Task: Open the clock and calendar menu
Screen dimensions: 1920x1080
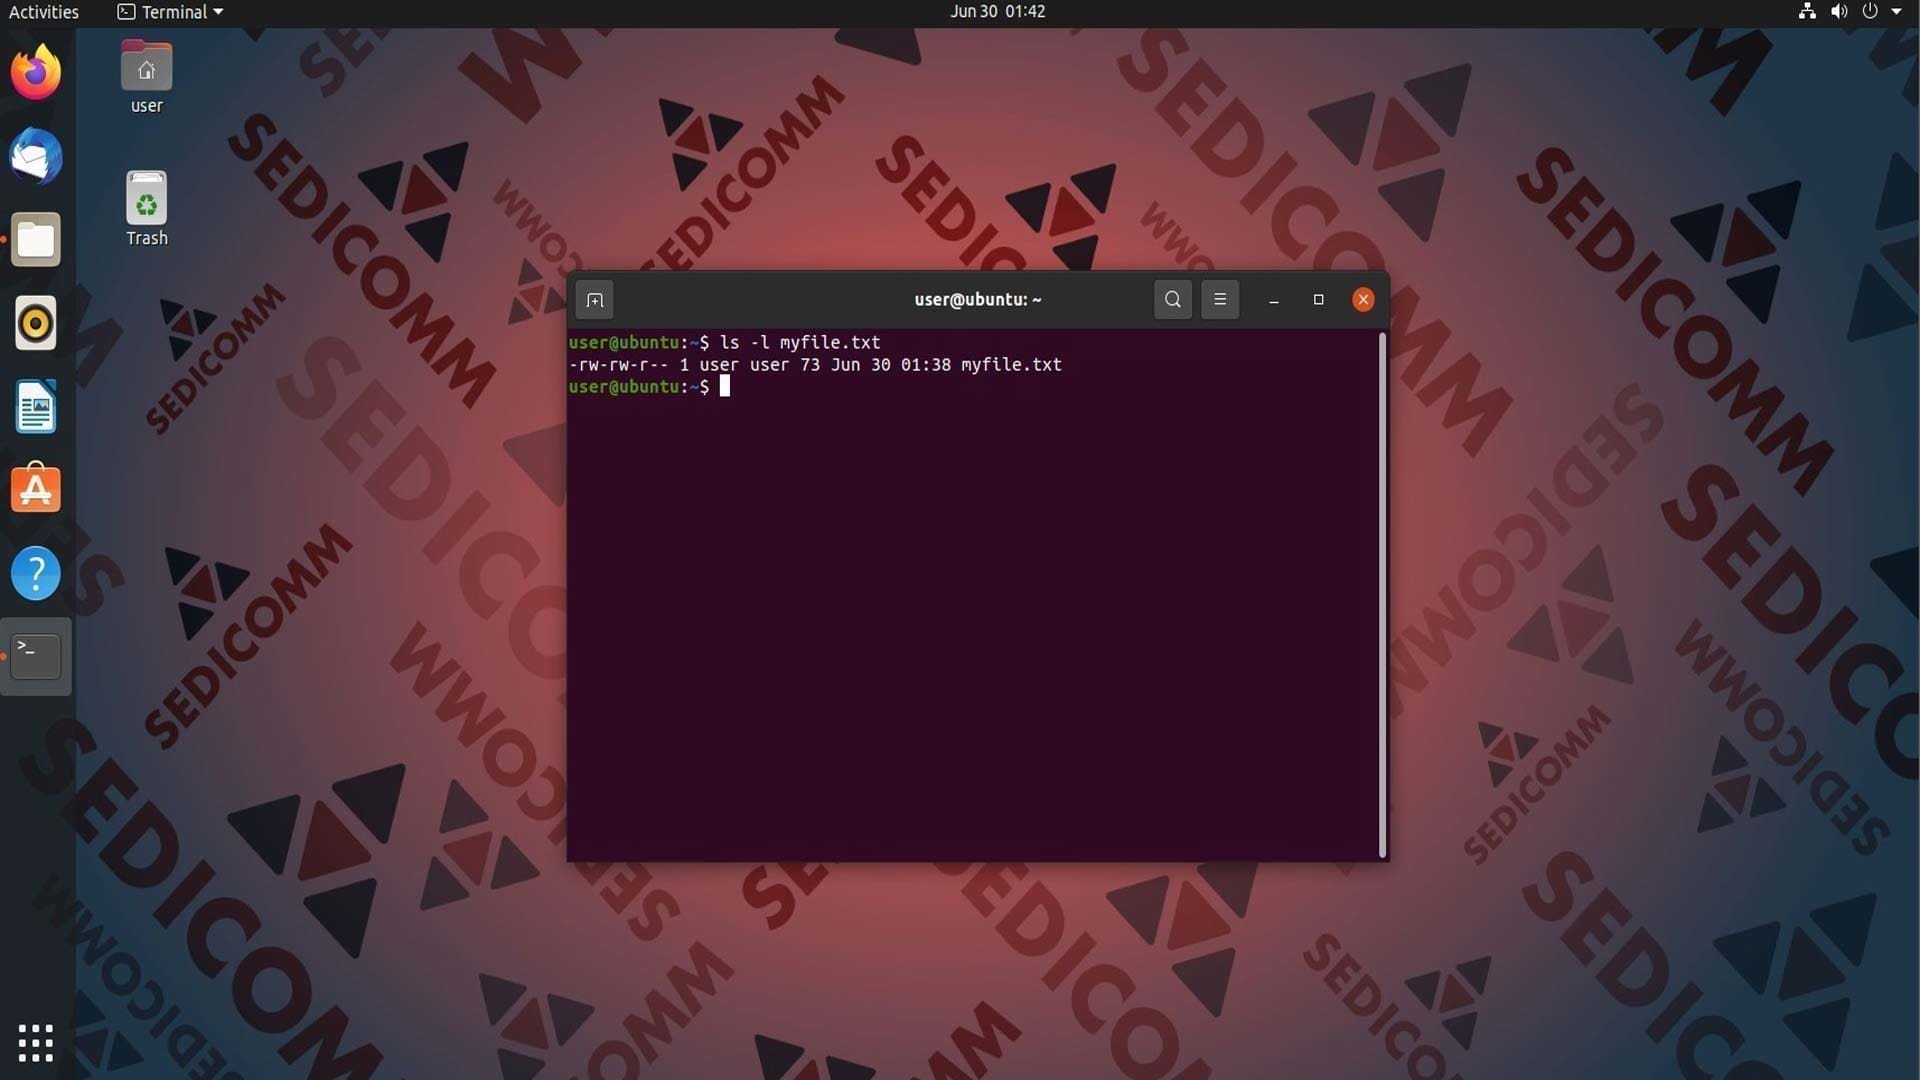Action: coord(997,12)
